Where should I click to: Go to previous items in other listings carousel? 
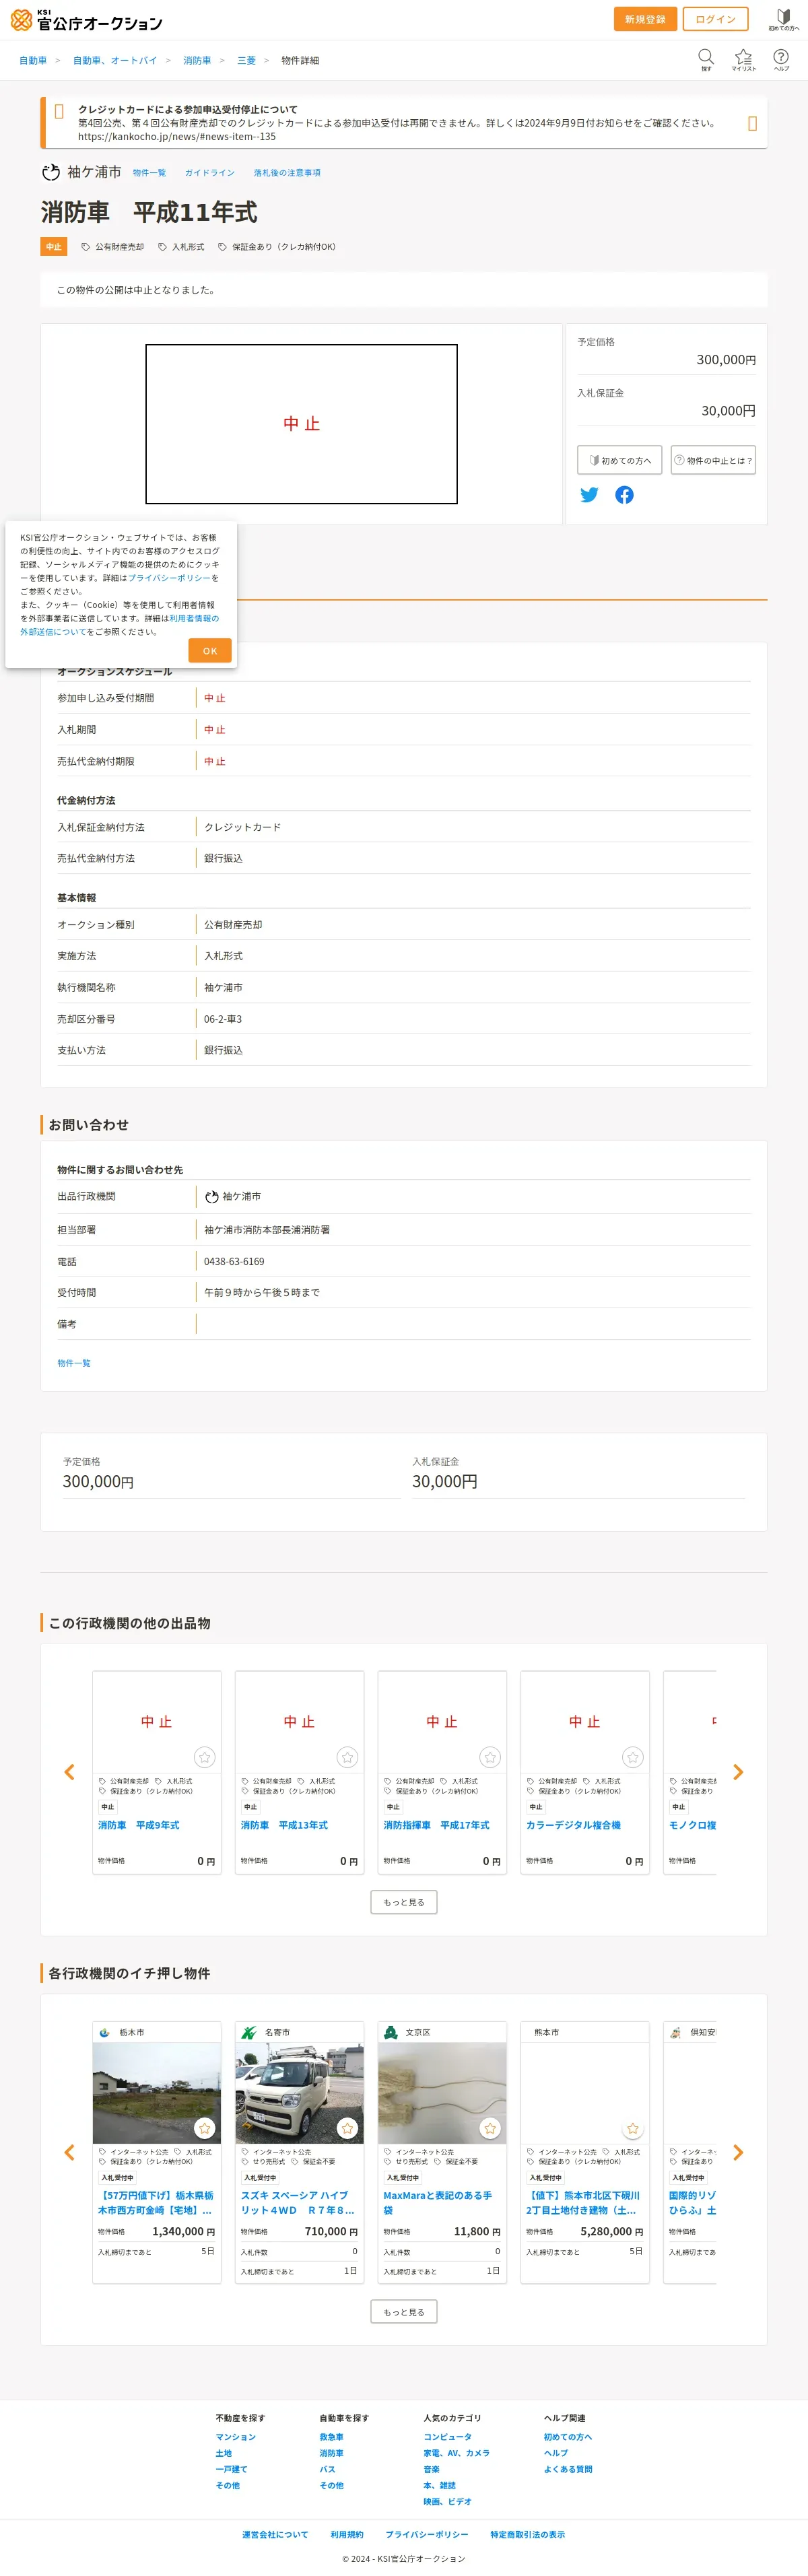(69, 1772)
